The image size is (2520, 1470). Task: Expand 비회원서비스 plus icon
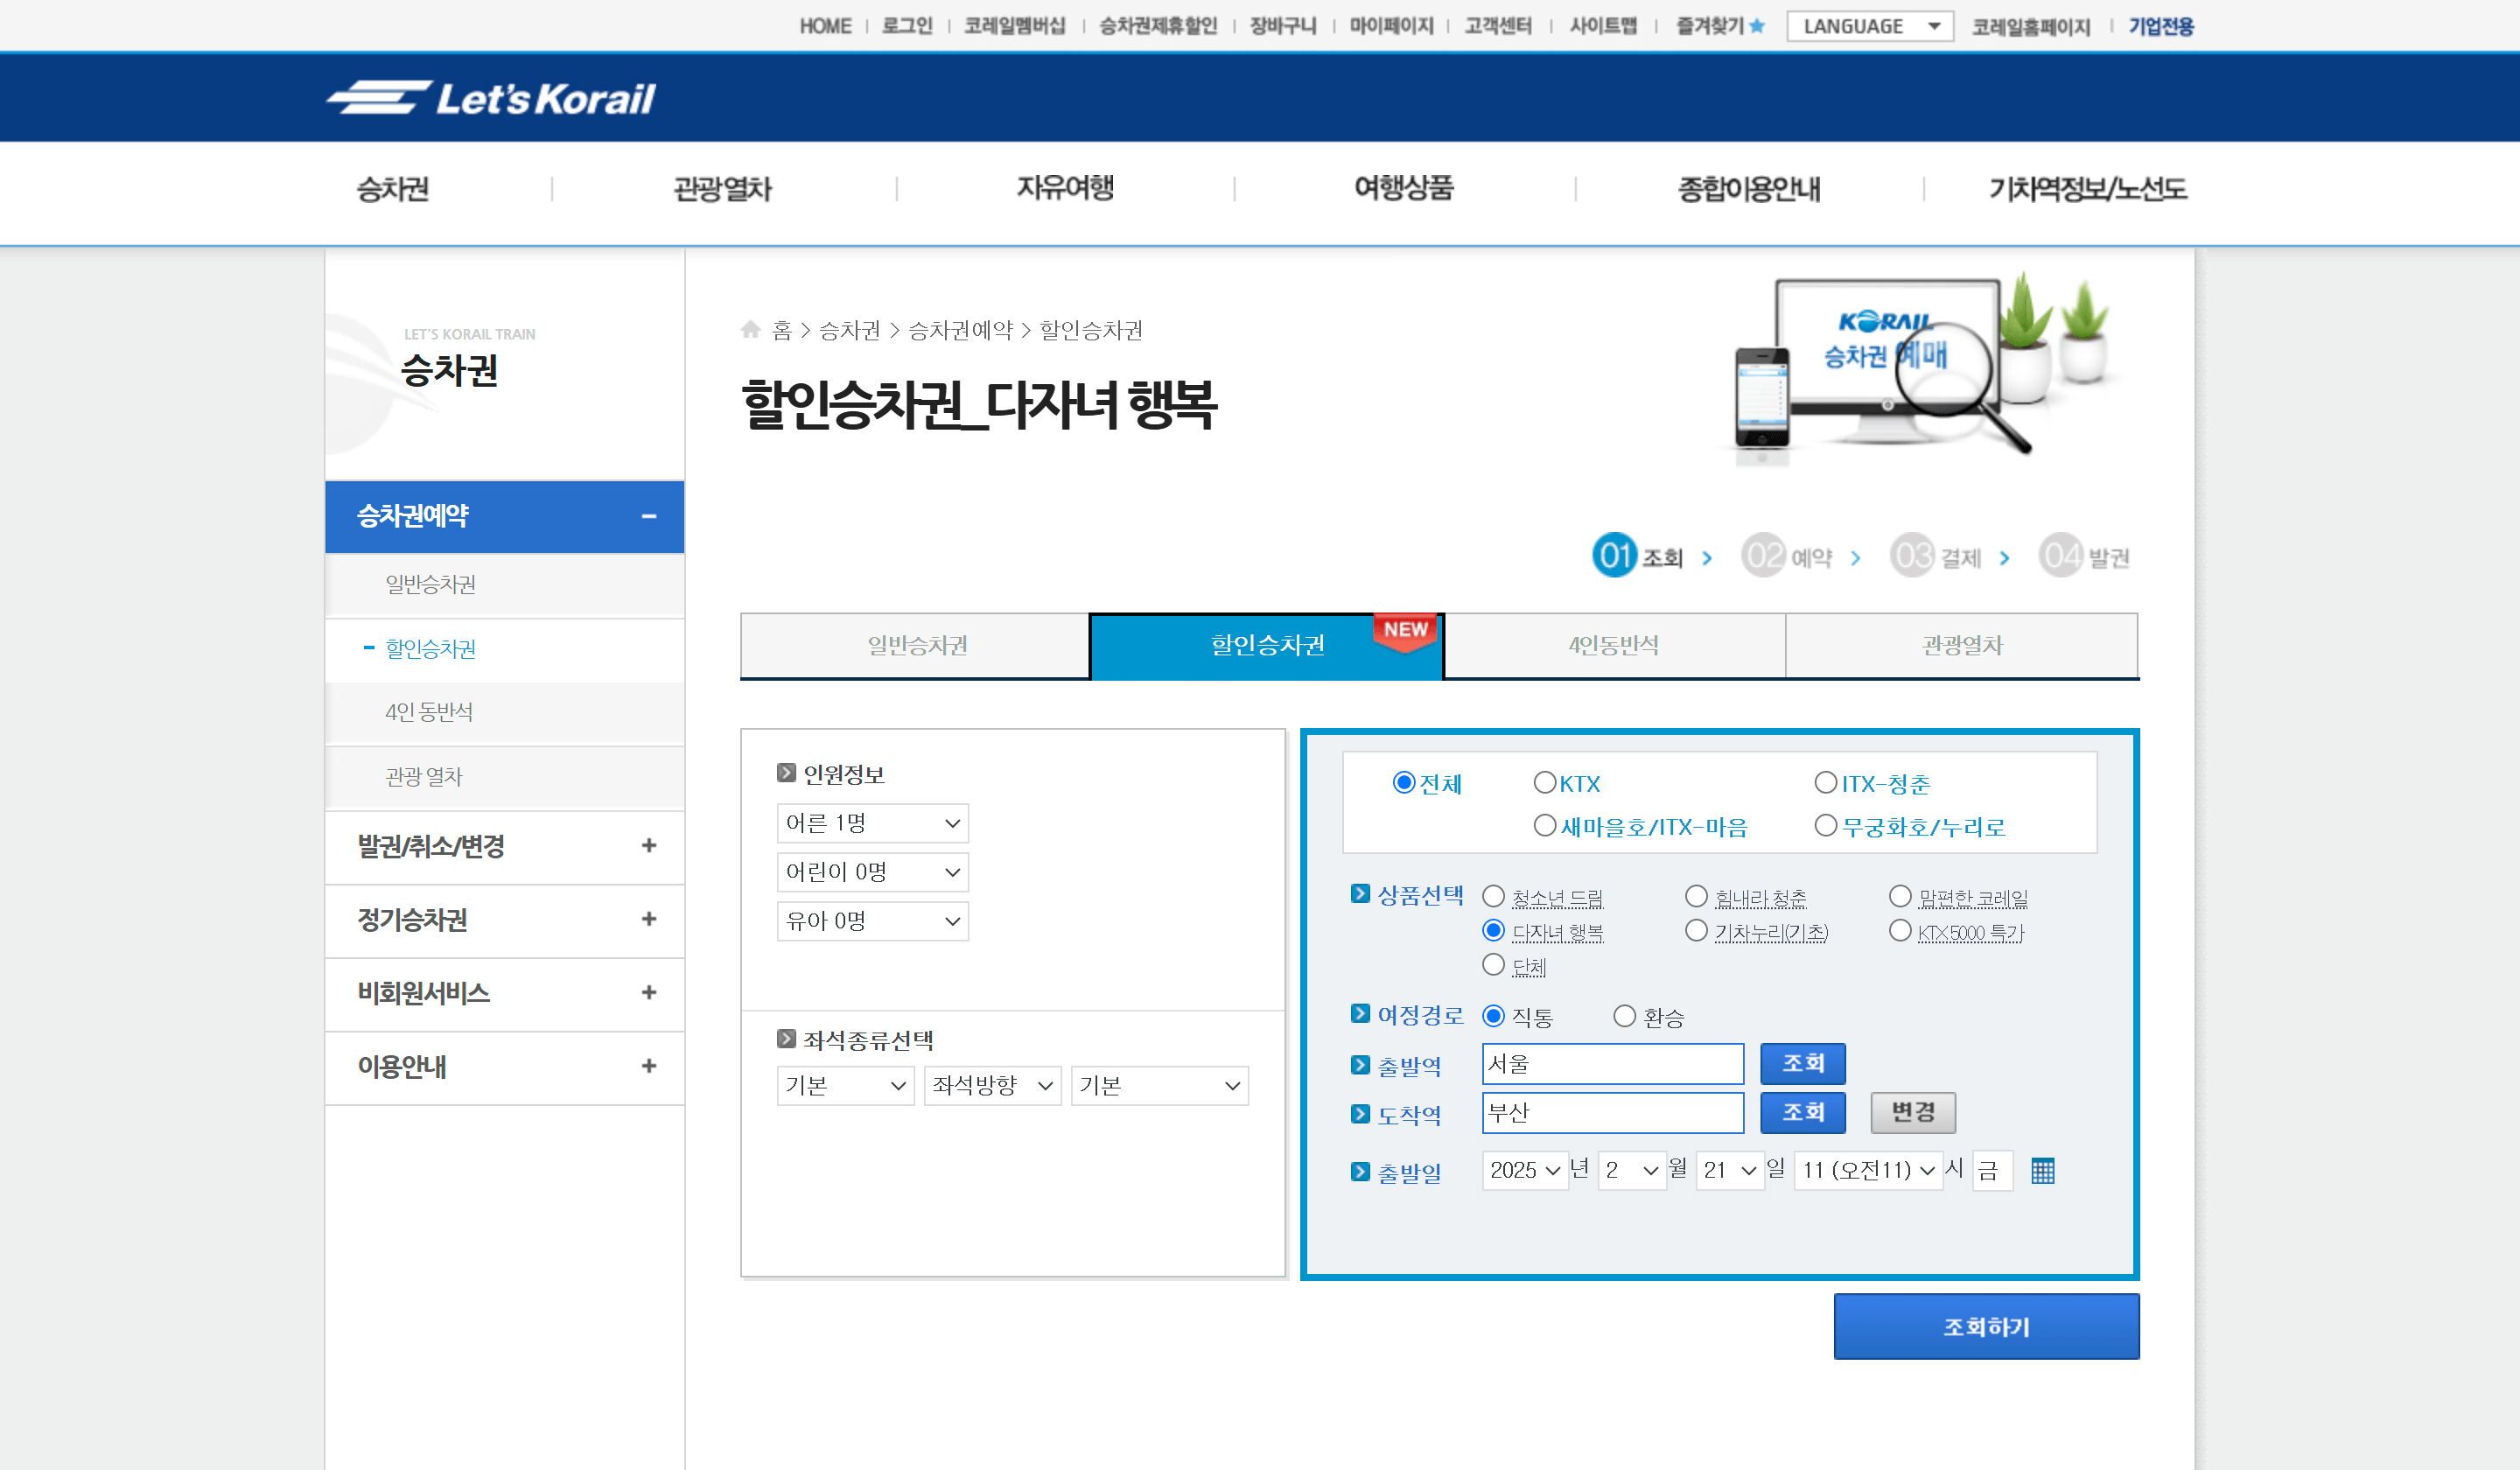tap(649, 993)
